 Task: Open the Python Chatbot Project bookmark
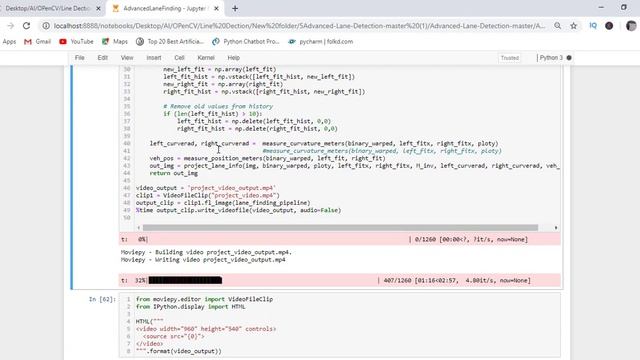246,42
